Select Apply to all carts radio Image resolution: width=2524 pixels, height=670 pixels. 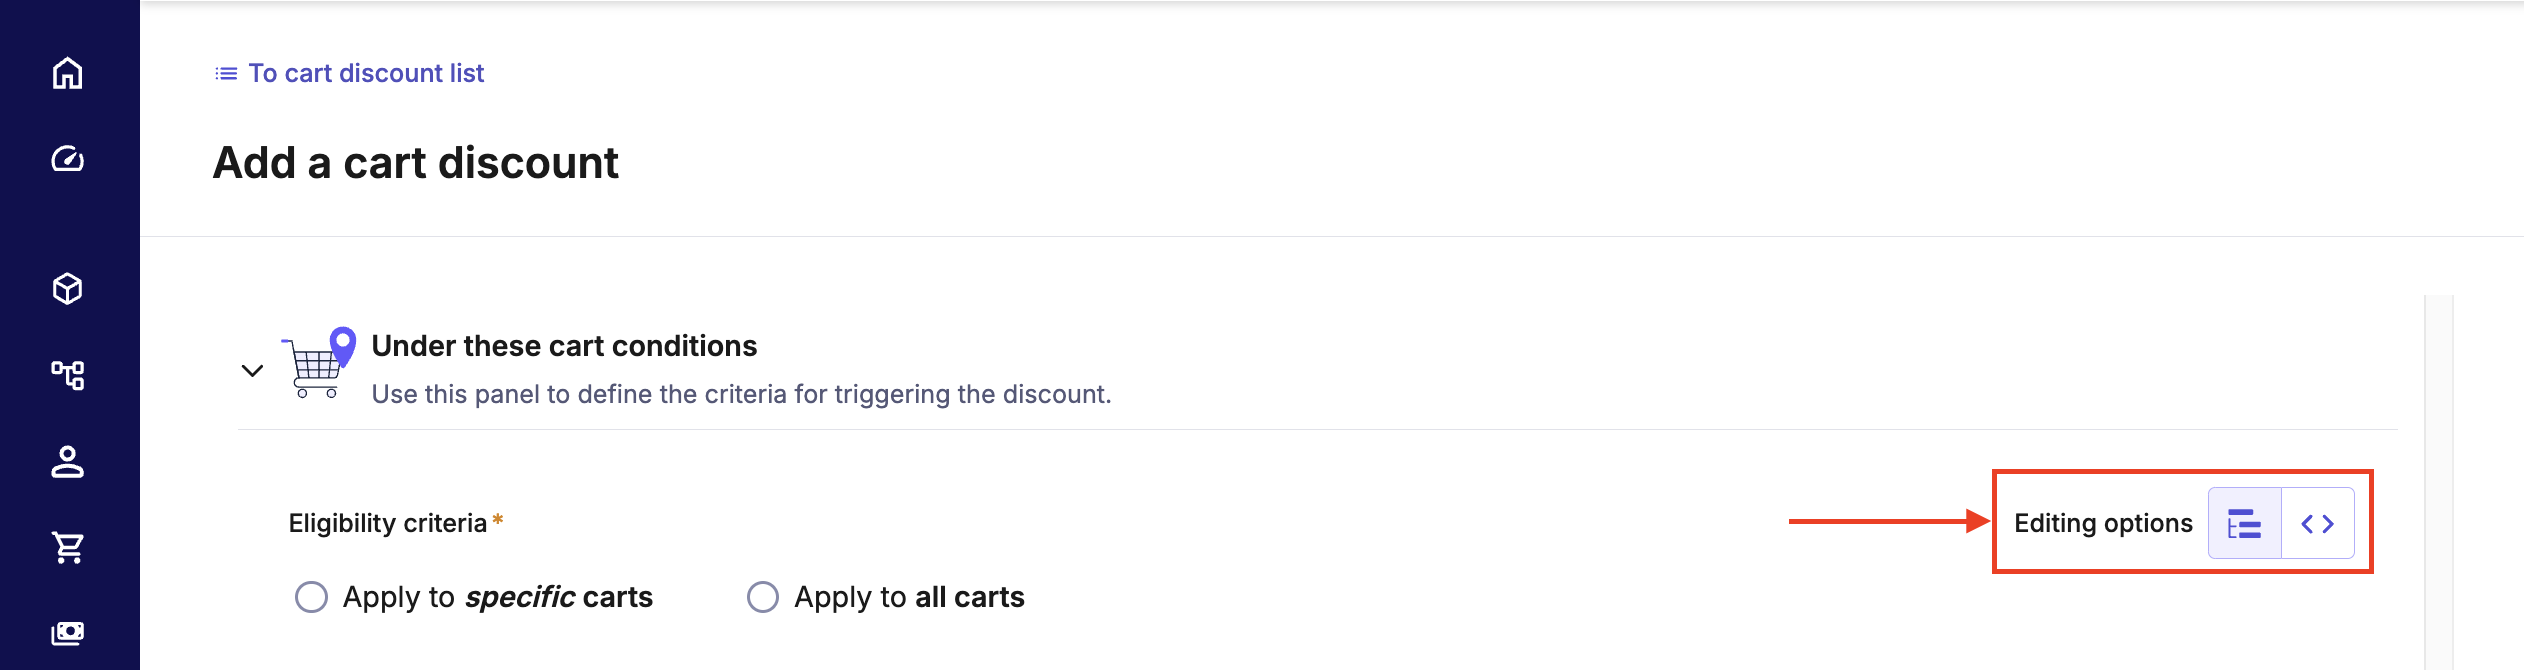[763, 597]
